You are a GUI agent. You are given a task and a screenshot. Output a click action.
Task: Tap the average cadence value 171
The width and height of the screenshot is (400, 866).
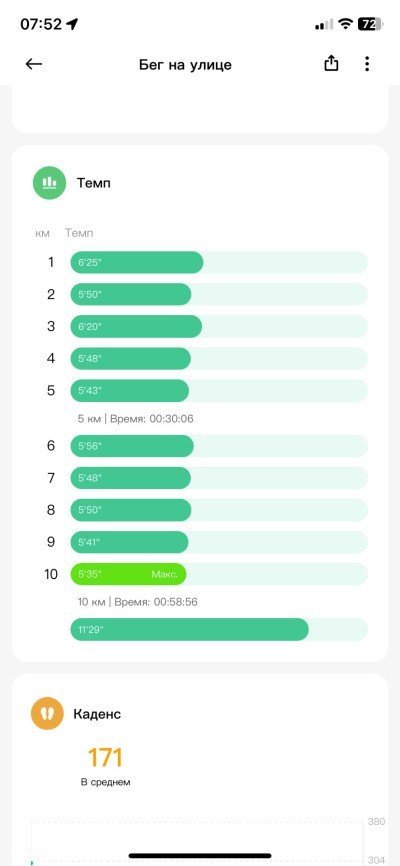tap(105, 757)
